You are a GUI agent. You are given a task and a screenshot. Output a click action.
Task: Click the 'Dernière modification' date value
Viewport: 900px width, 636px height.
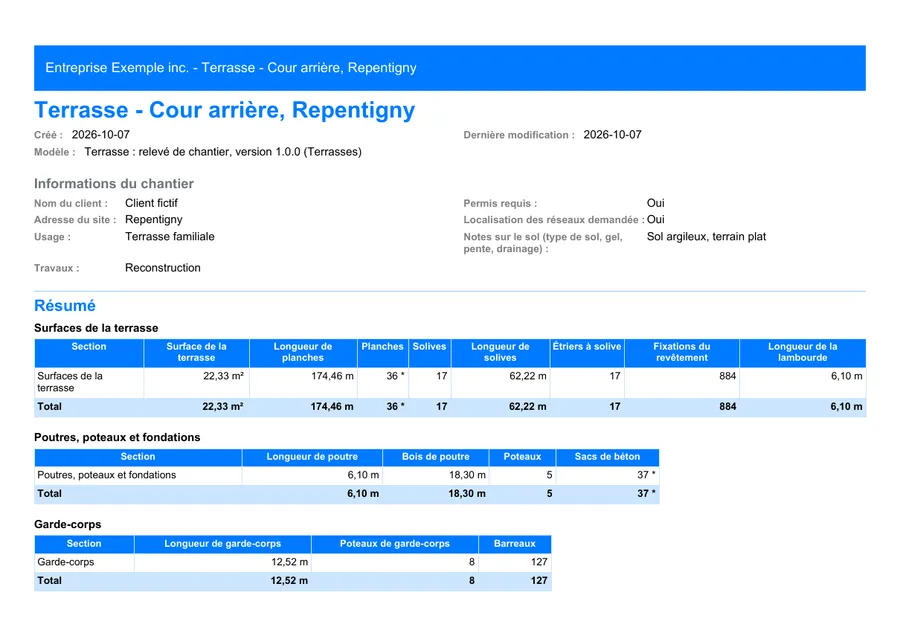[x=612, y=135]
